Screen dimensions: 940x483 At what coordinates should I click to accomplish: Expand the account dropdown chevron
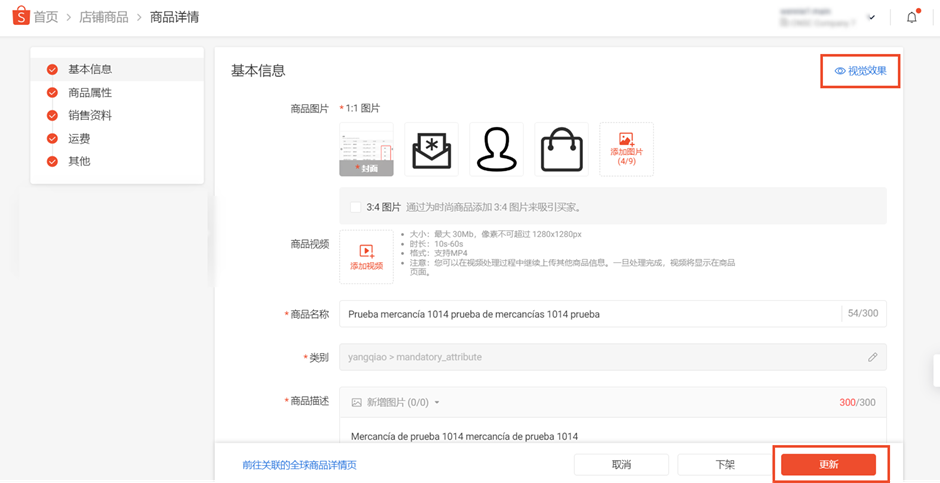coord(872,17)
